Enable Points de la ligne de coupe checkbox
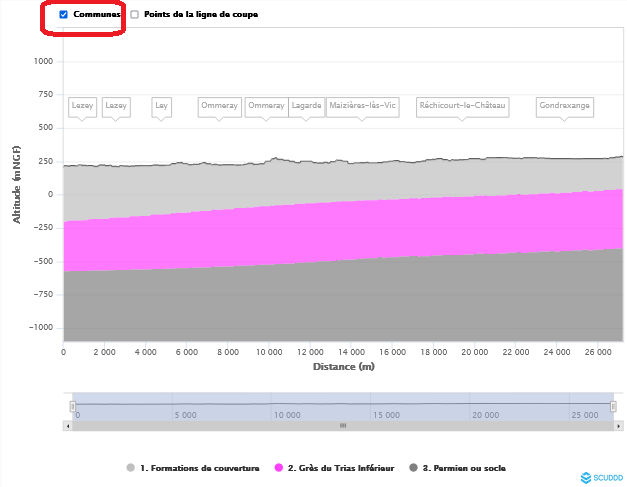The height and width of the screenshot is (487, 627). (x=135, y=15)
